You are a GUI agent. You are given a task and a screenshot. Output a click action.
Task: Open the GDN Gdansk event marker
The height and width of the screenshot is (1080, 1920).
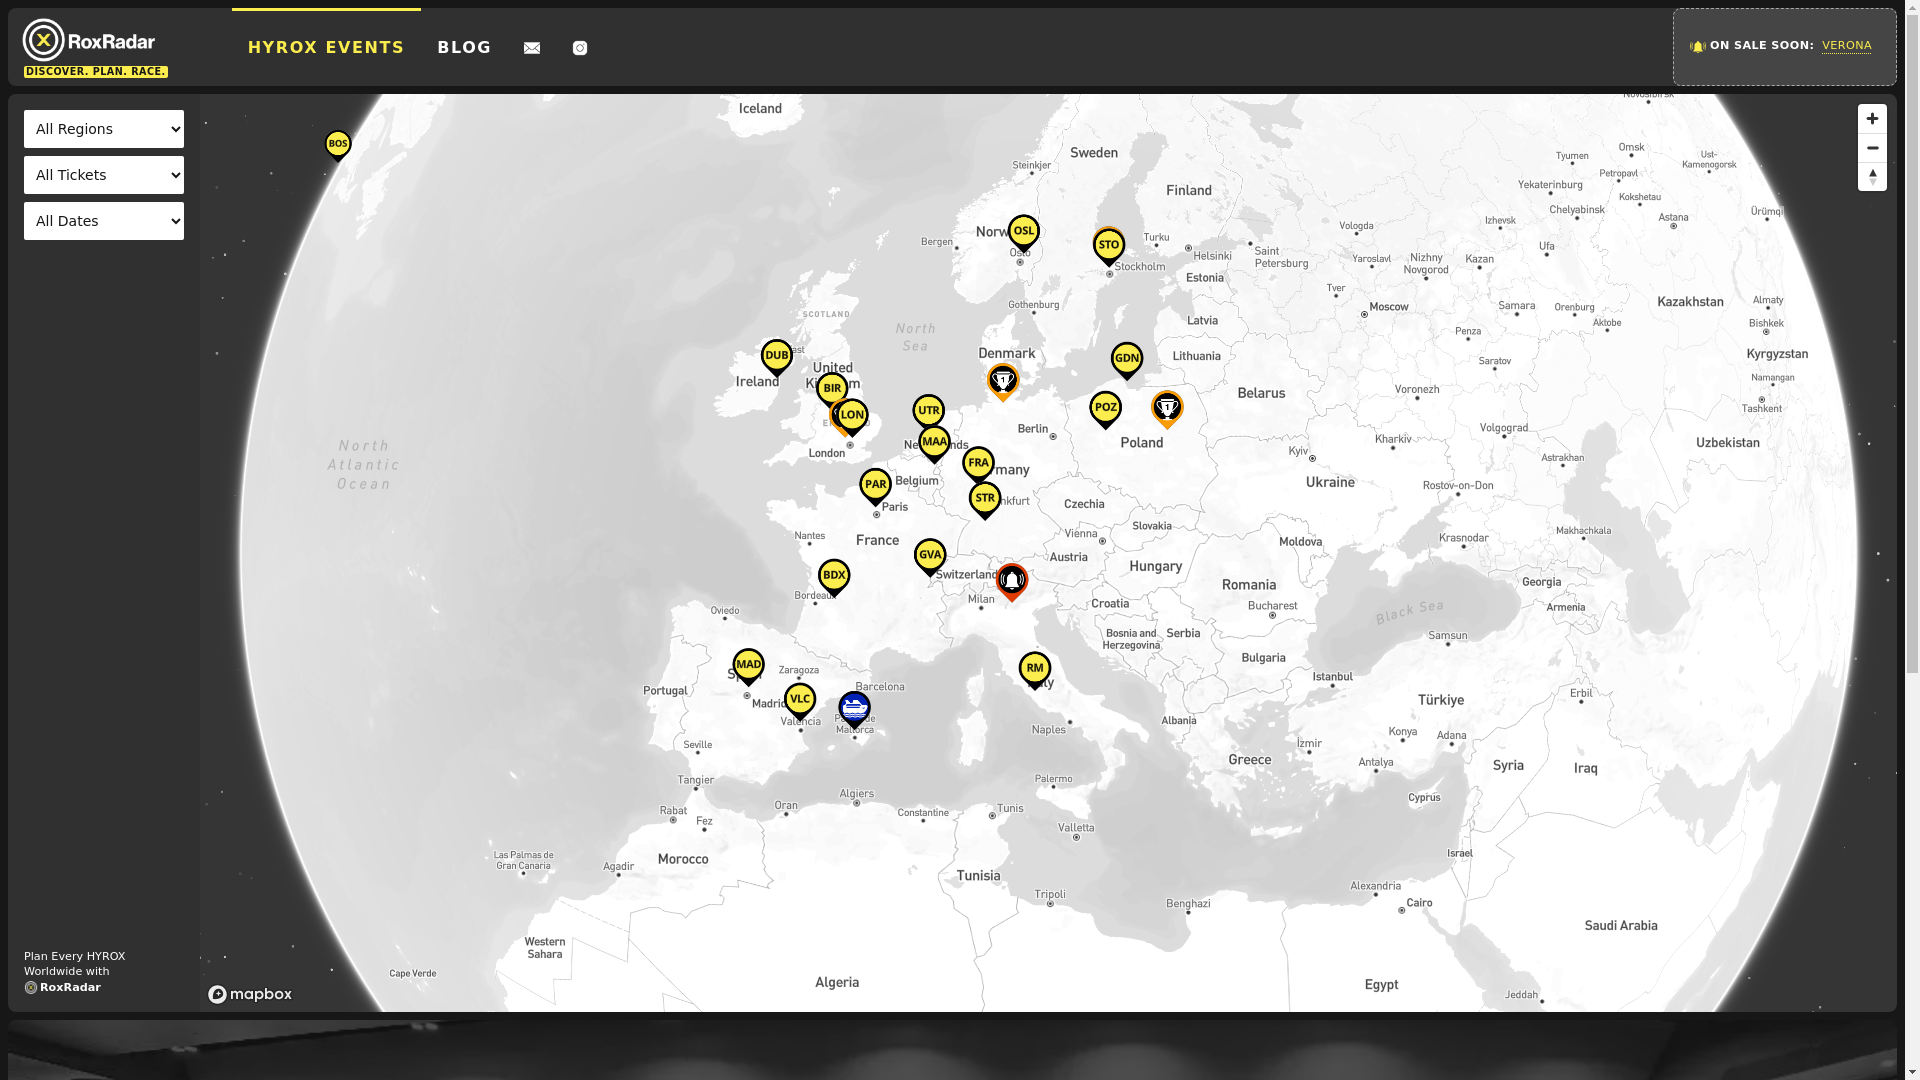pos(1126,362)
